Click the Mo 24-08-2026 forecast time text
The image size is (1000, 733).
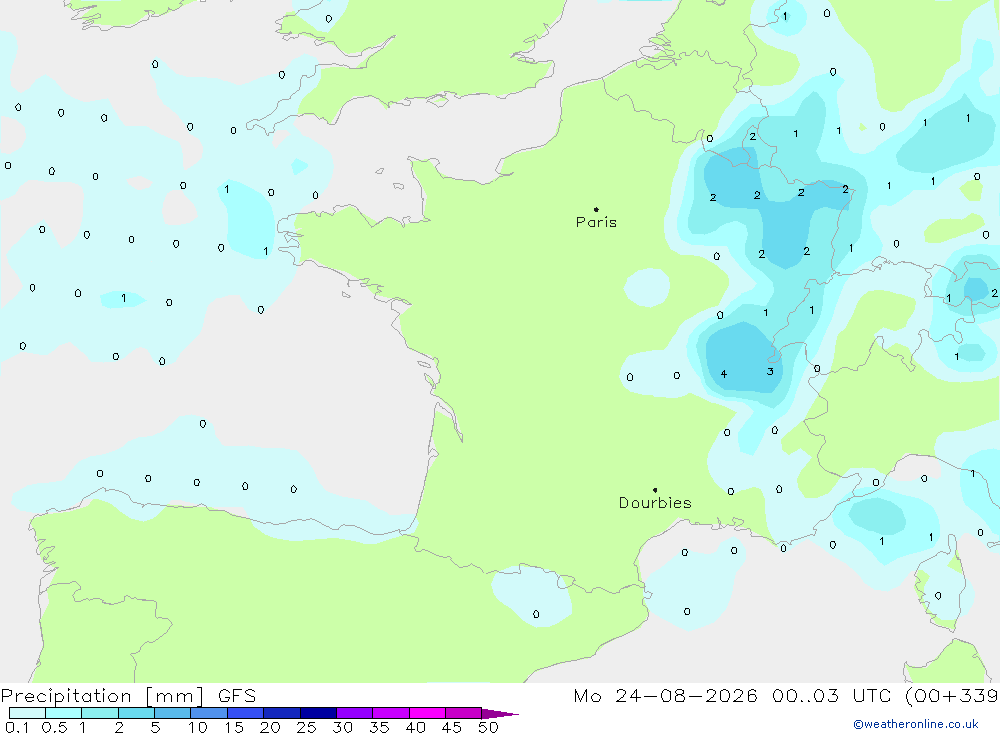point(786,695)
